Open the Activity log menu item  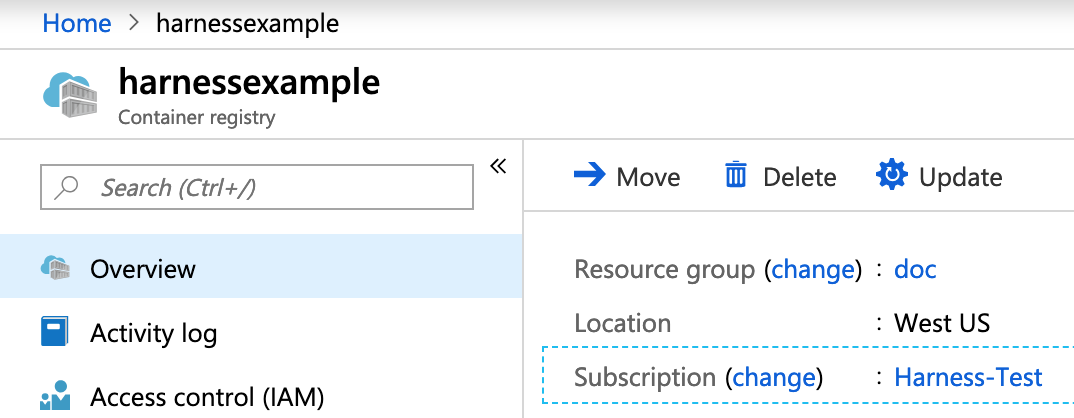tap(261, 332)
